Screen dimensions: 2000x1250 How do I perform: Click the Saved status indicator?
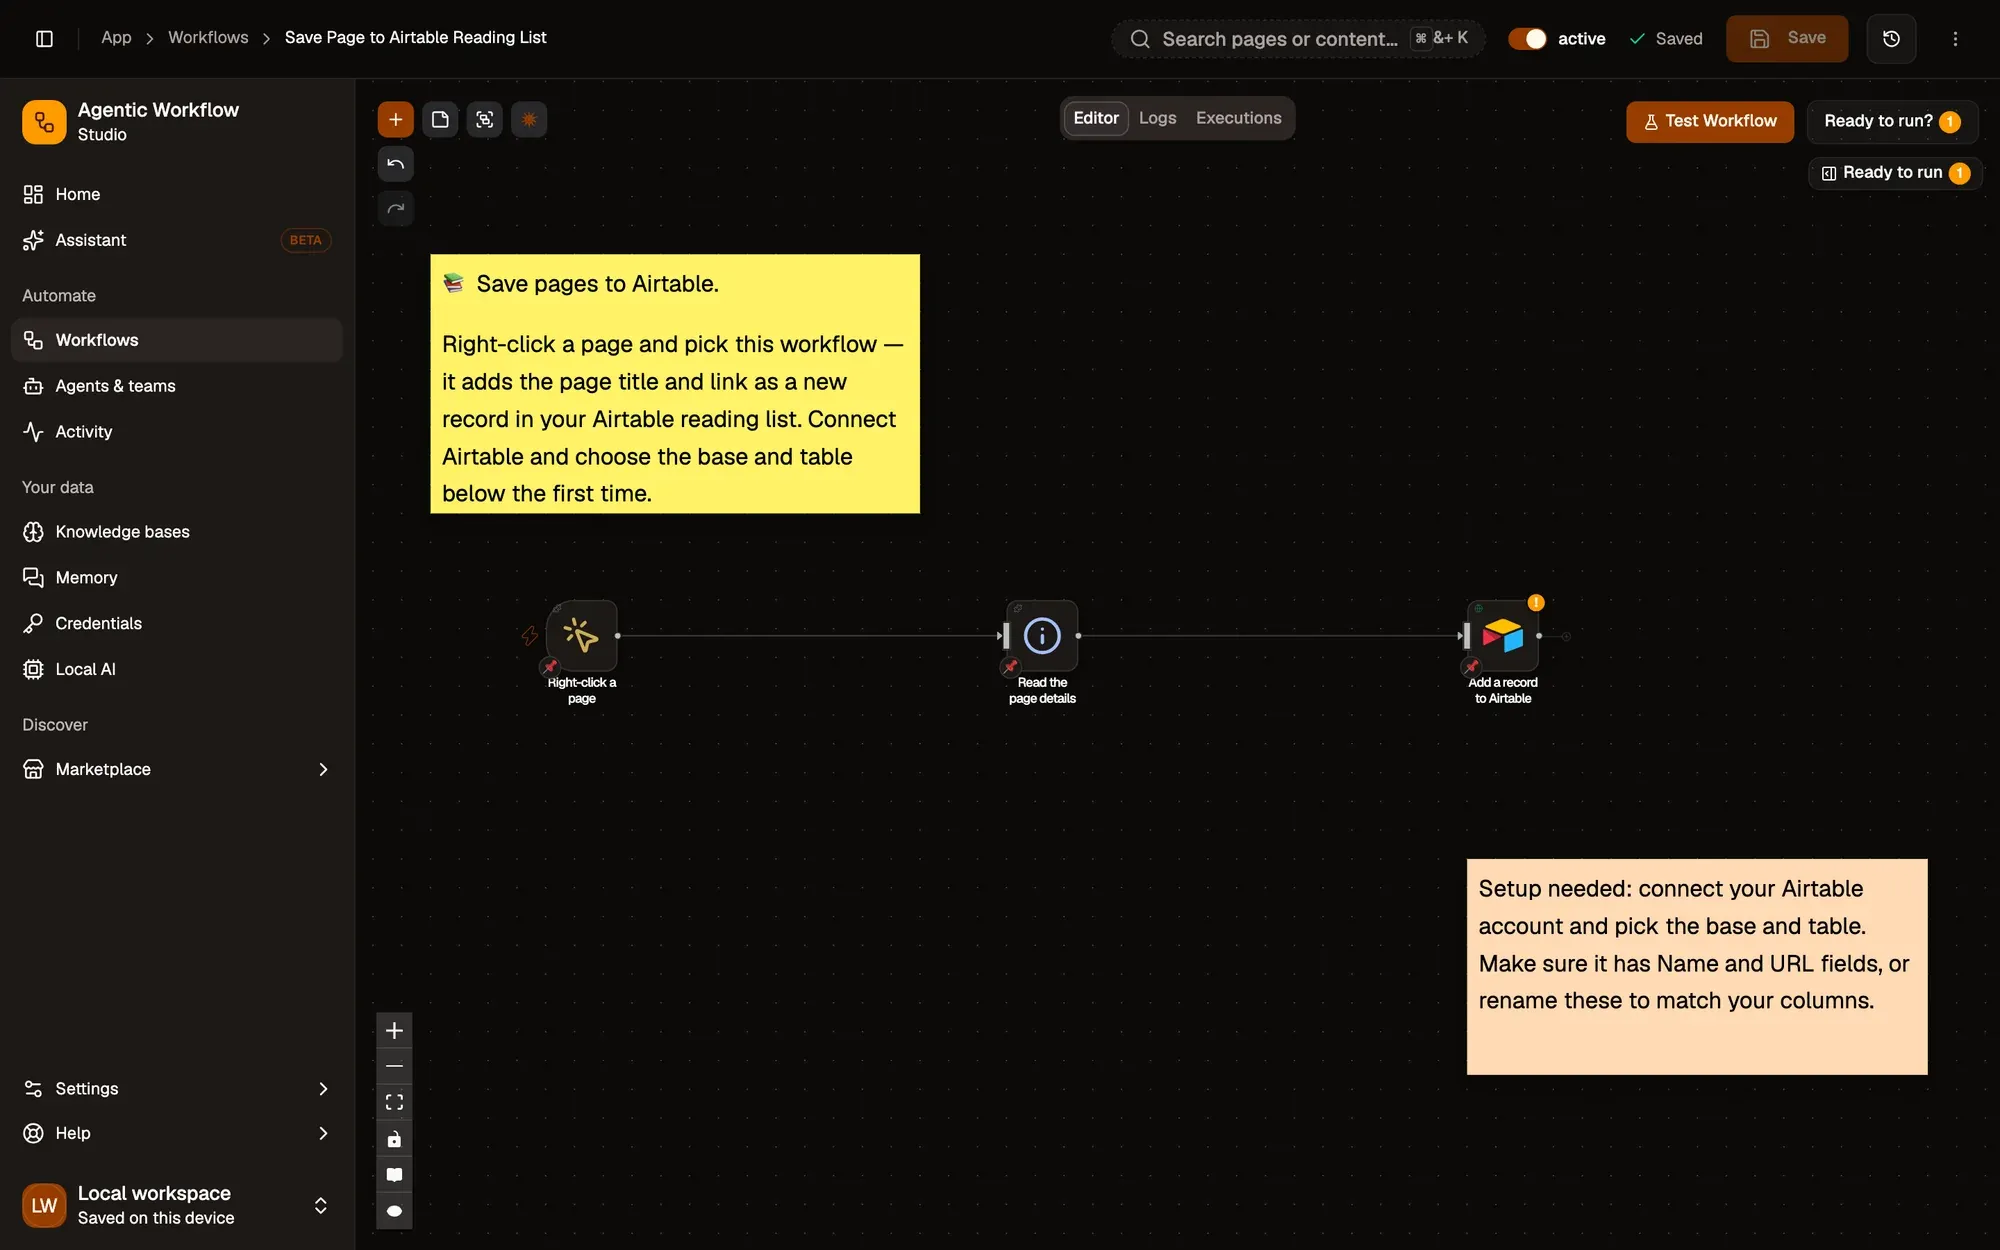click(x=1665, y=39)
